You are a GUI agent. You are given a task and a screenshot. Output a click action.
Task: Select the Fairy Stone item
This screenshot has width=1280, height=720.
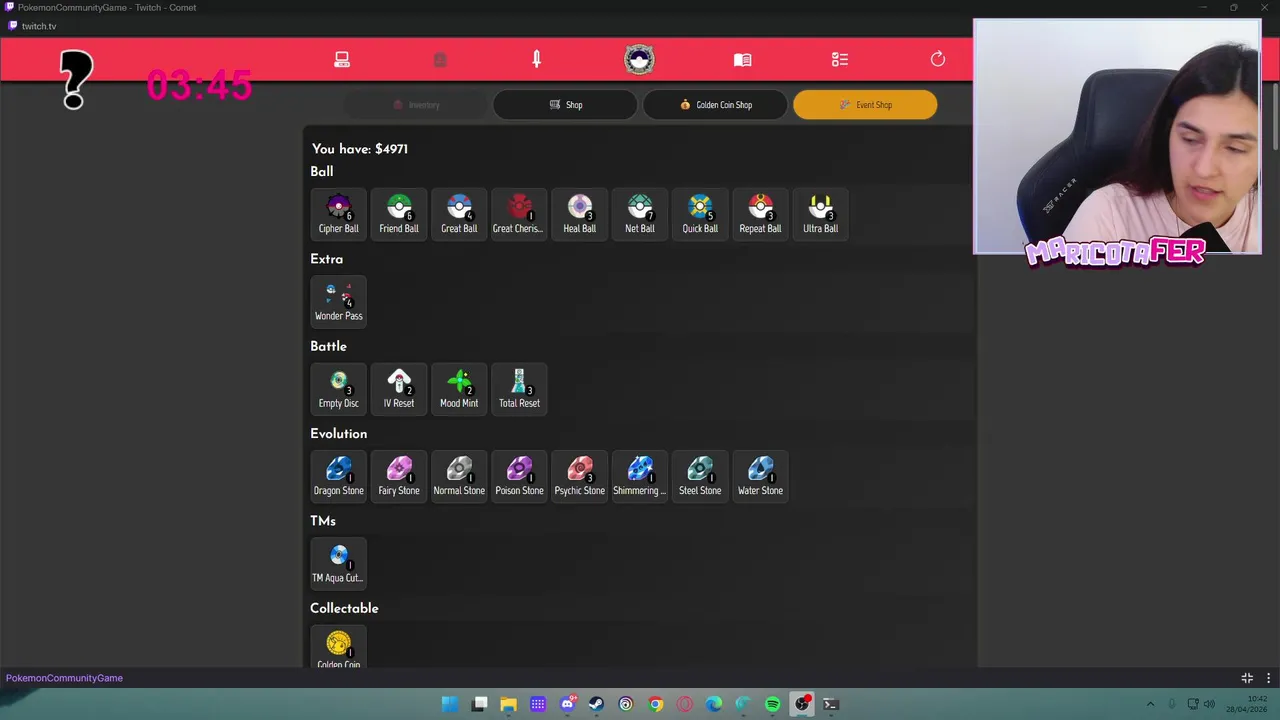399,476
